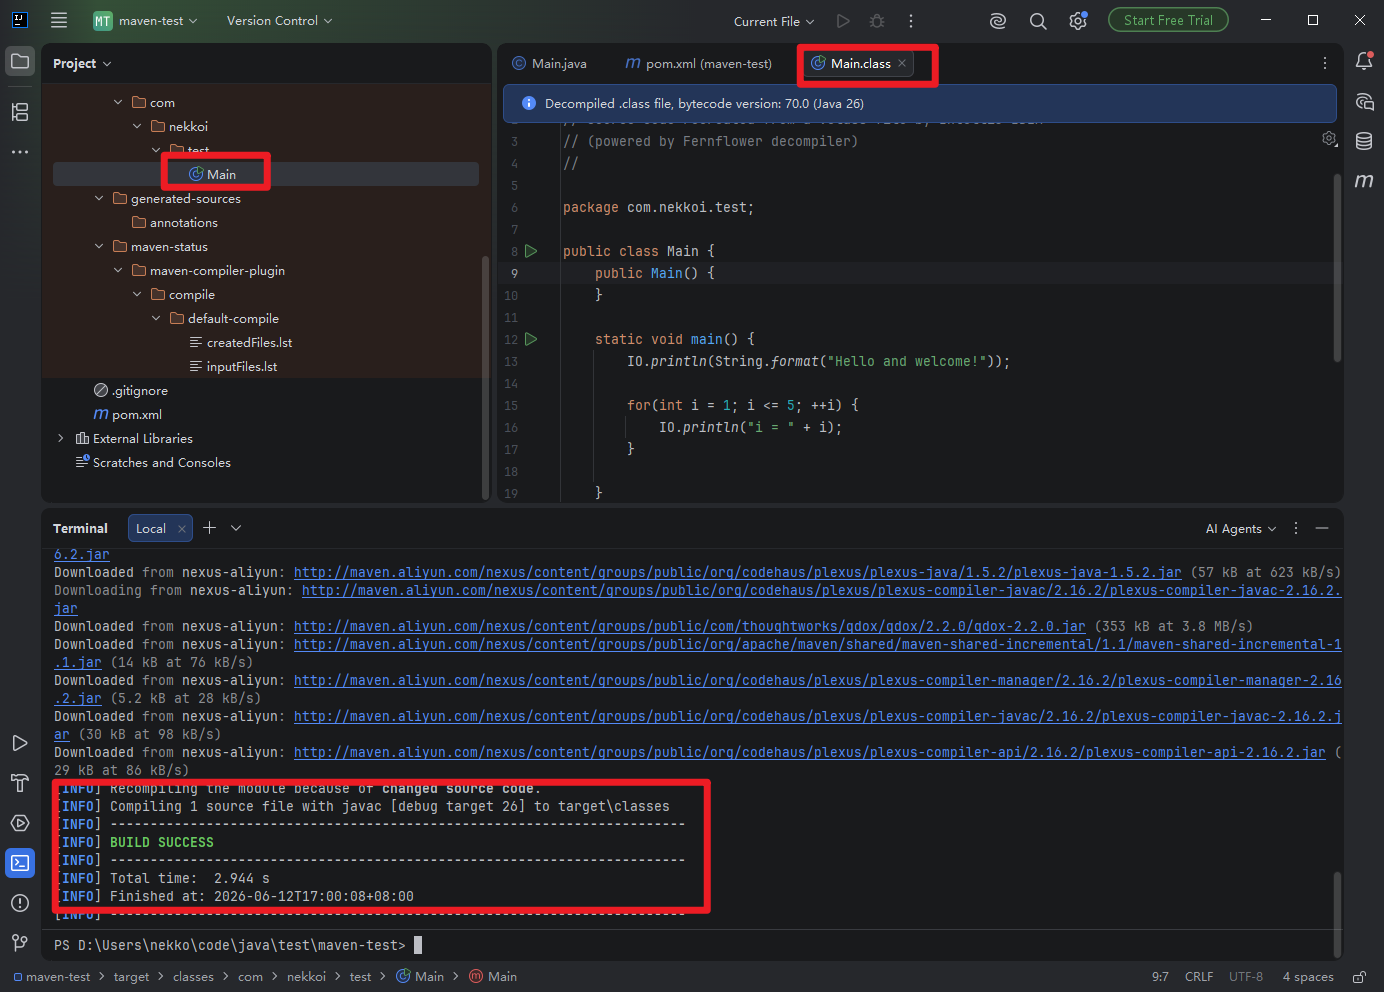
Task: Open the Run tool window
Action: coord(20,743)
